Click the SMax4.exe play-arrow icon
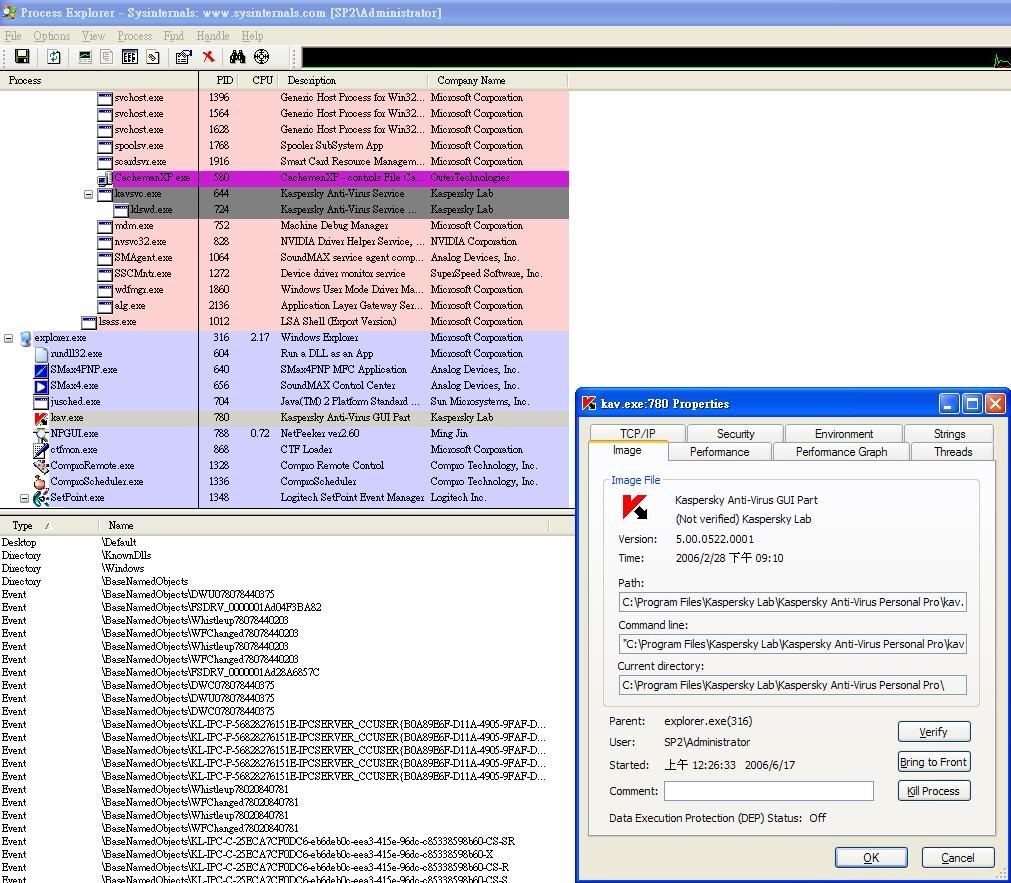The image size is (1011, 883). click(x=41, y=386)
